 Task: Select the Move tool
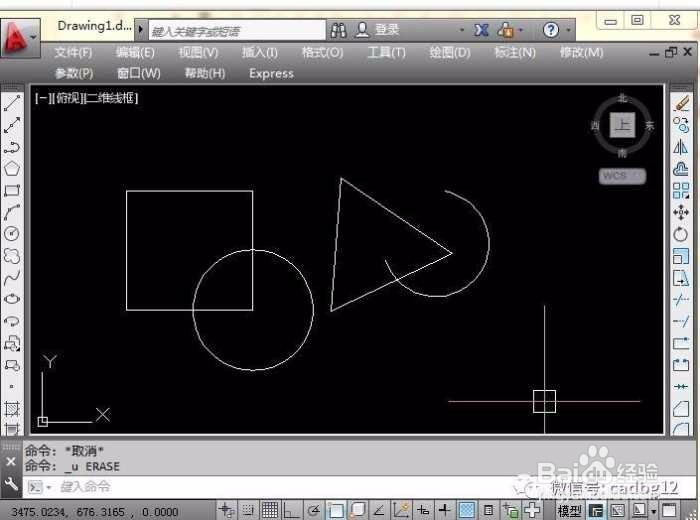tap(681, 212)
